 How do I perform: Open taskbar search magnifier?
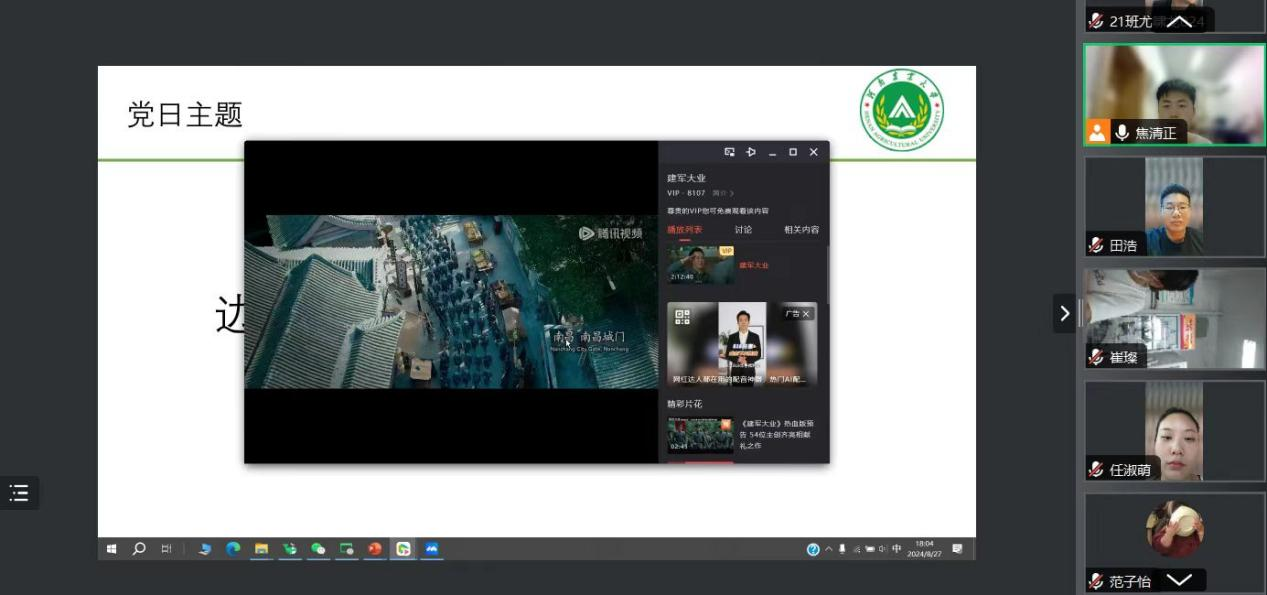coord(139,549)
